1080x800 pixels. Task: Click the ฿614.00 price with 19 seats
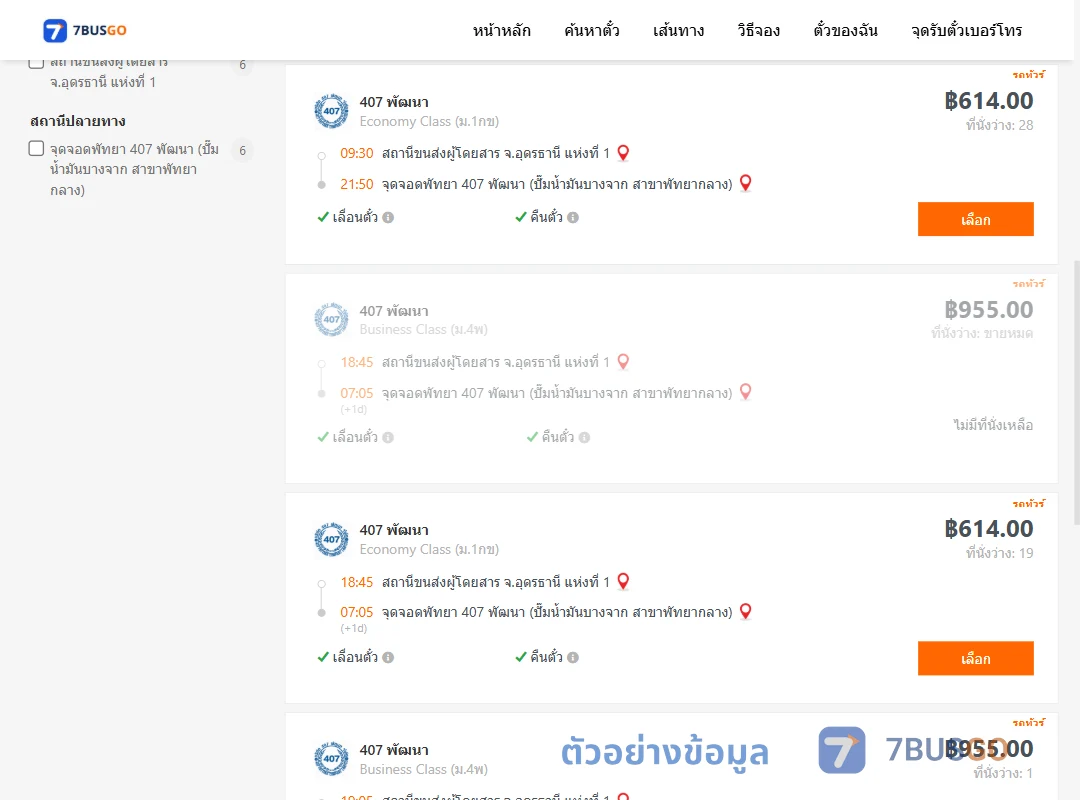click(x=988, y=529)
